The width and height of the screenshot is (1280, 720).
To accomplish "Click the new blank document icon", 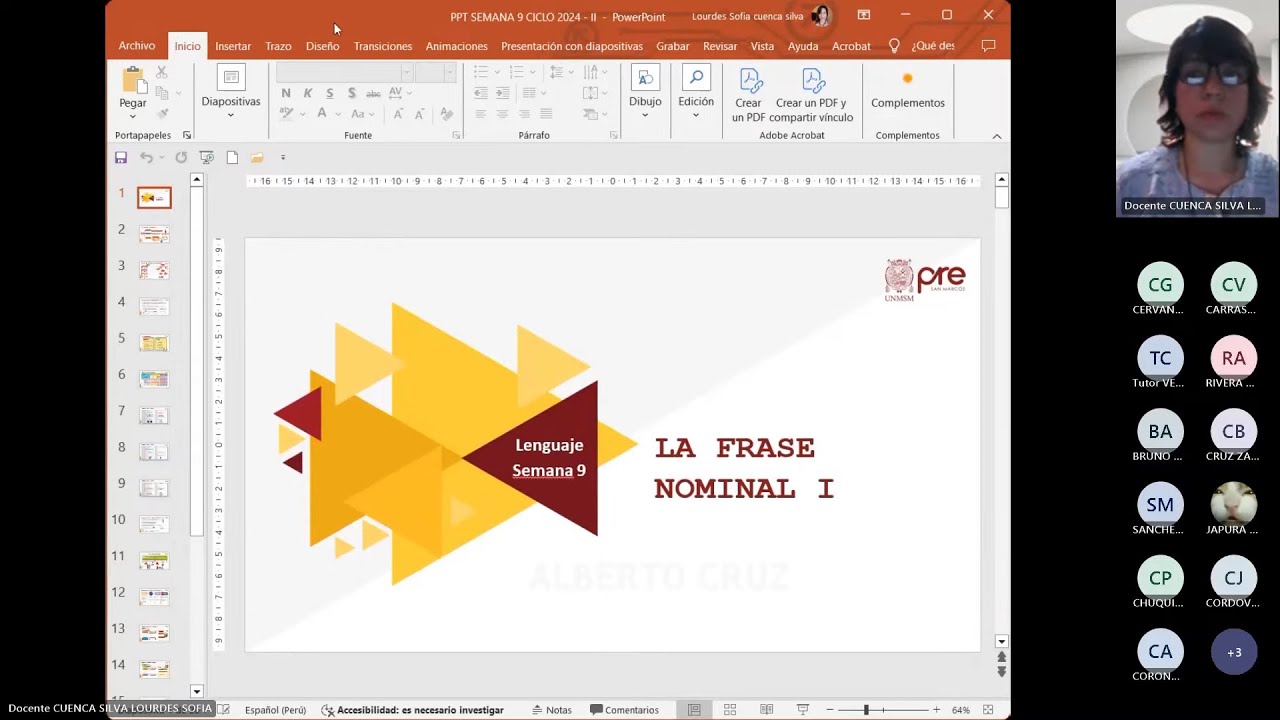I will [x=232, y=157].
